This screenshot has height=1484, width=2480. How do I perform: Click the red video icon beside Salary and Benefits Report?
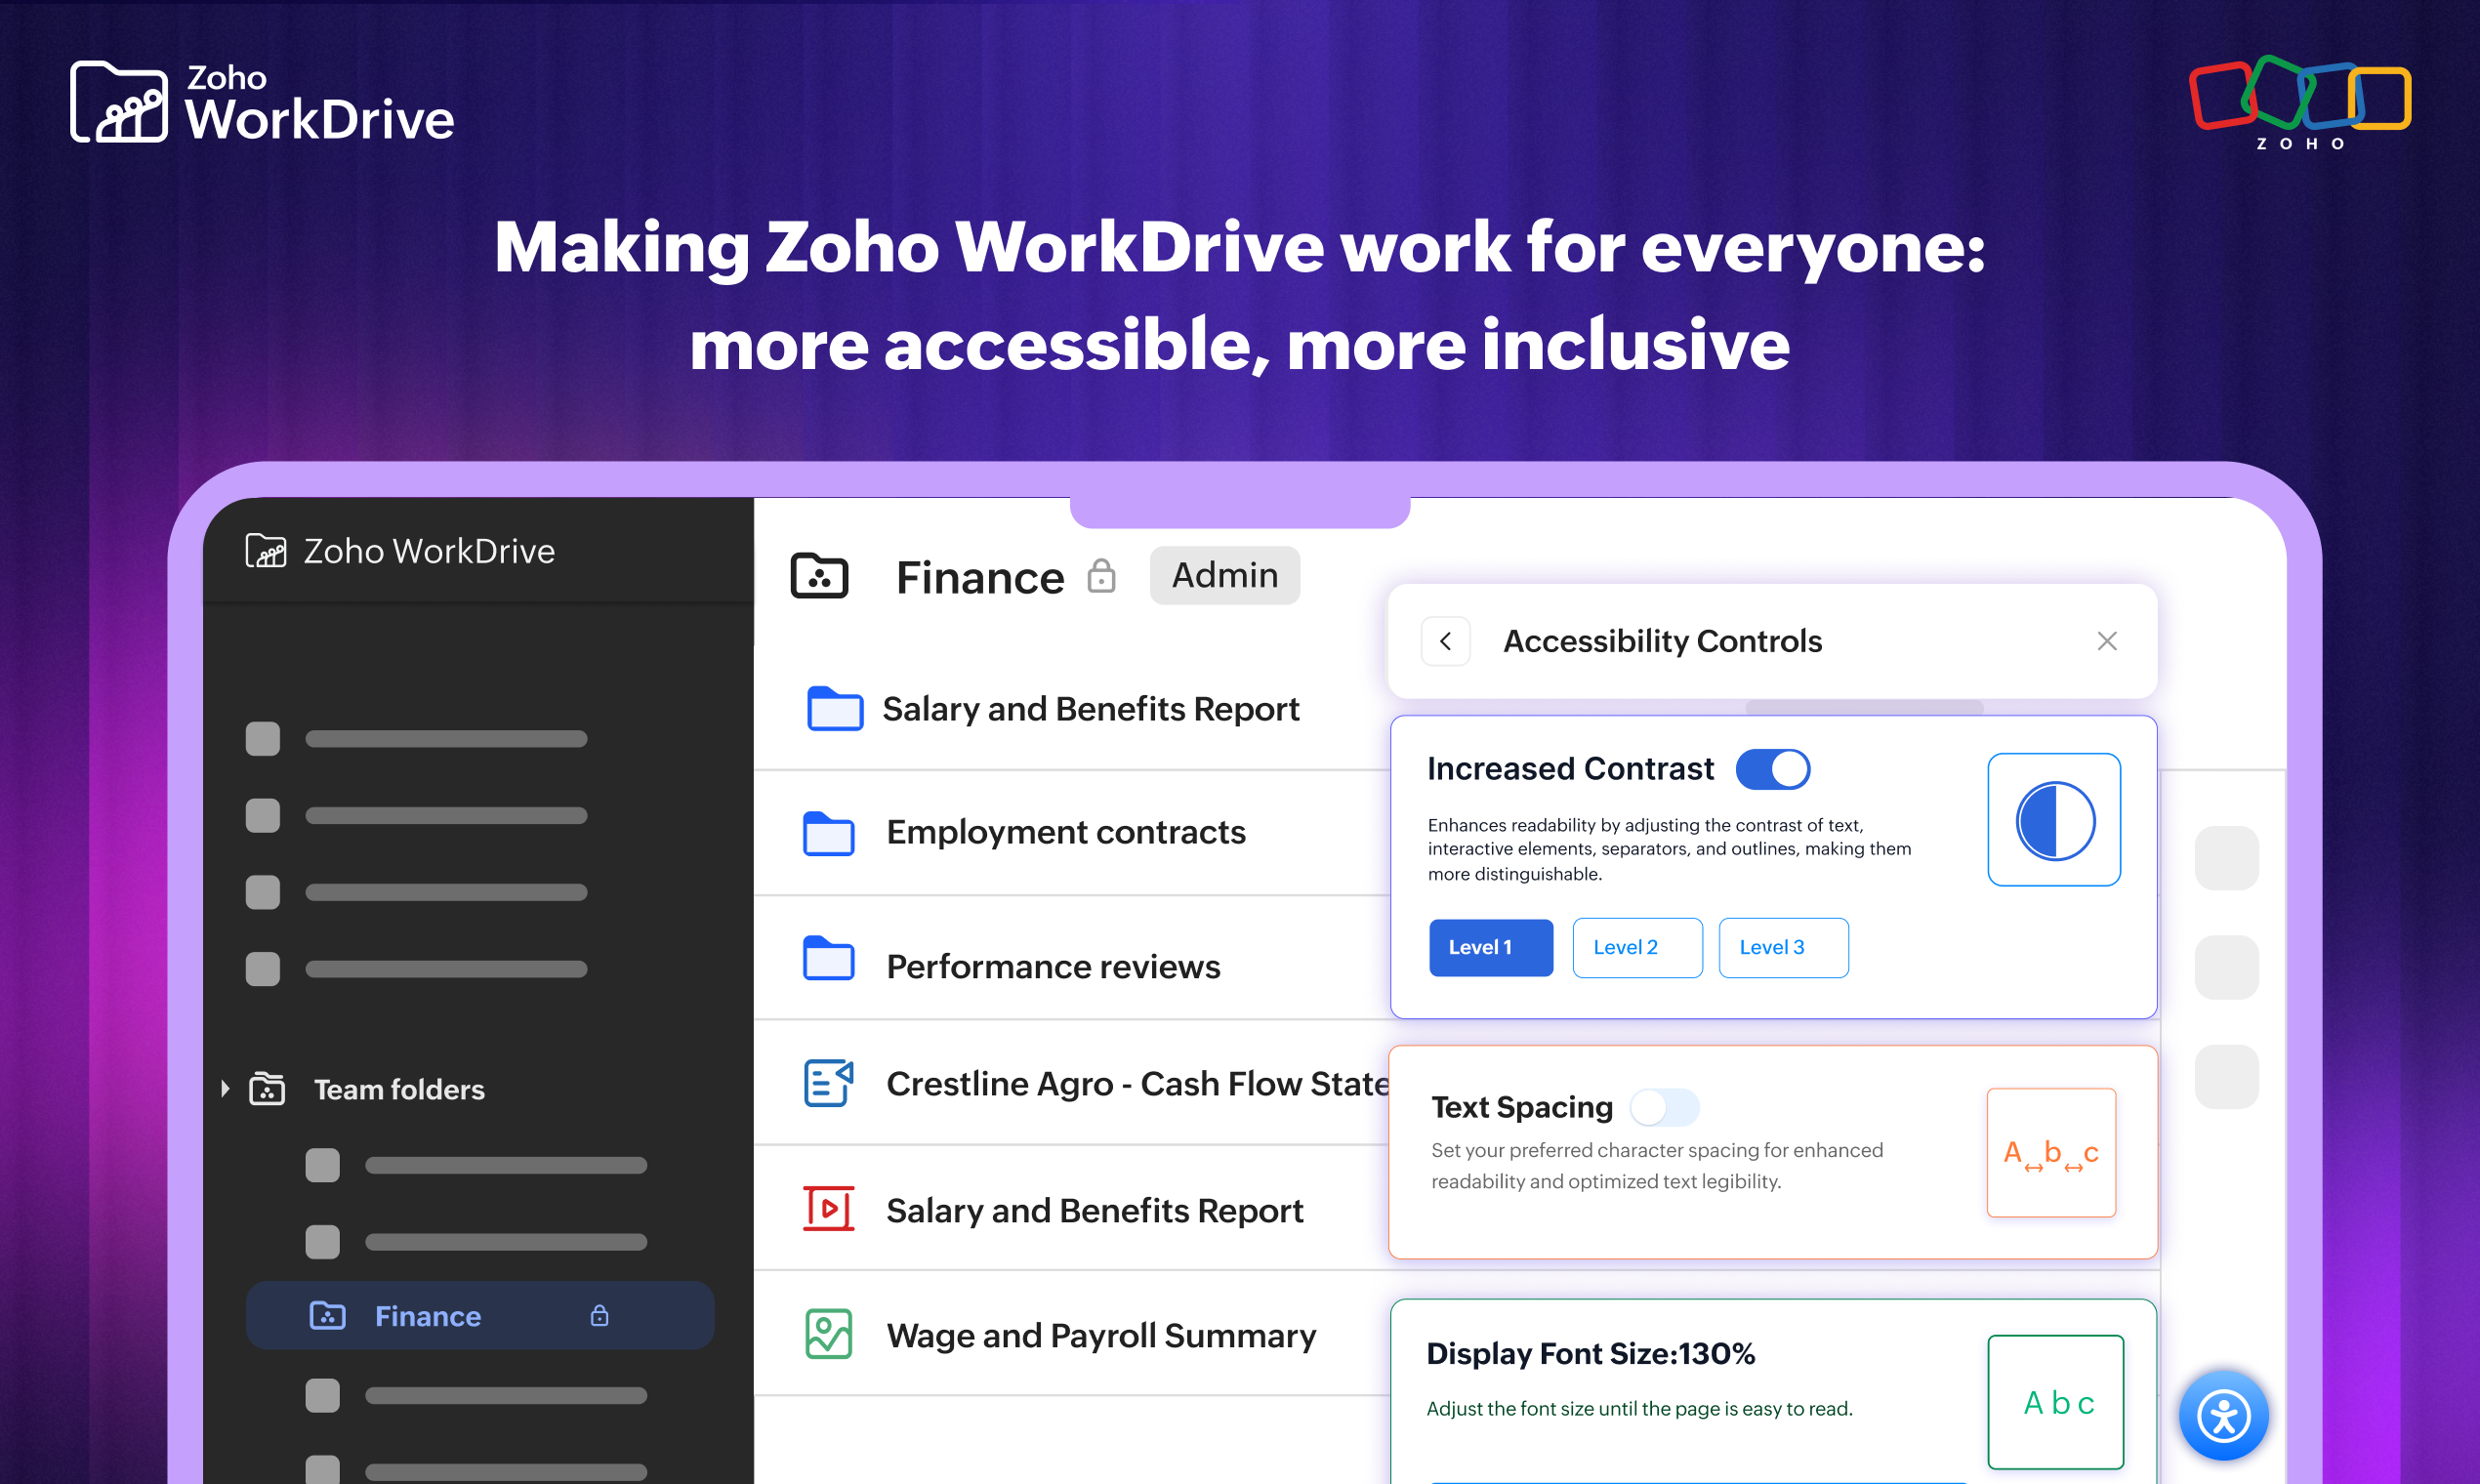827,1209
